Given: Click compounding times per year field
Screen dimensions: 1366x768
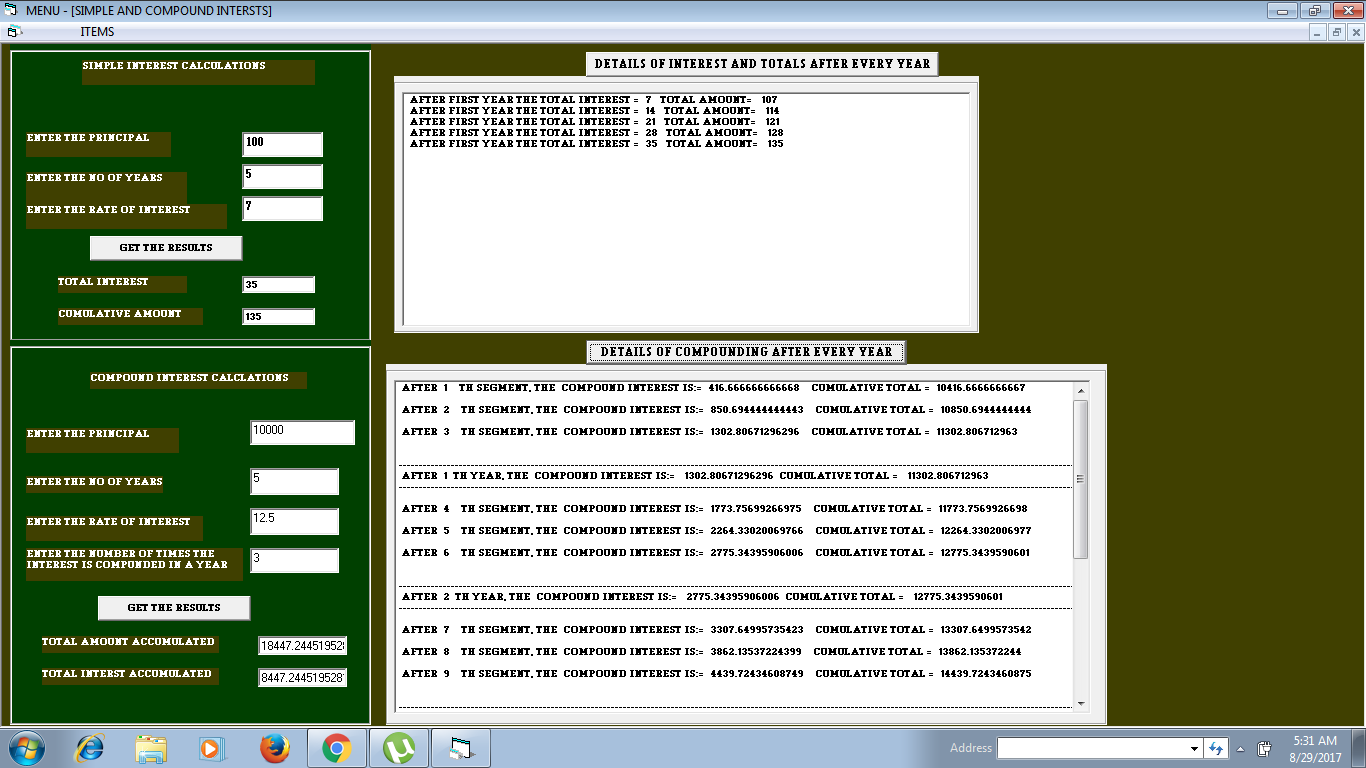Looking at the screenshot, I should coord(295,560).
